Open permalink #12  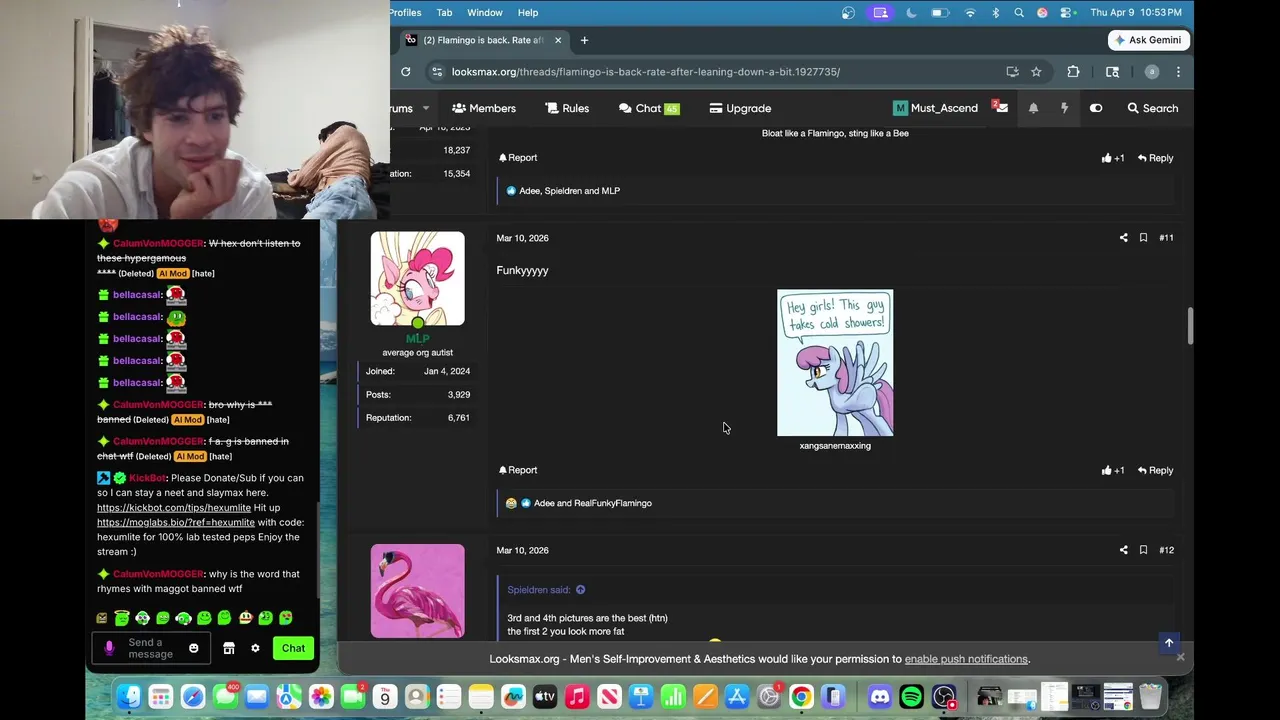point(1166,550)
